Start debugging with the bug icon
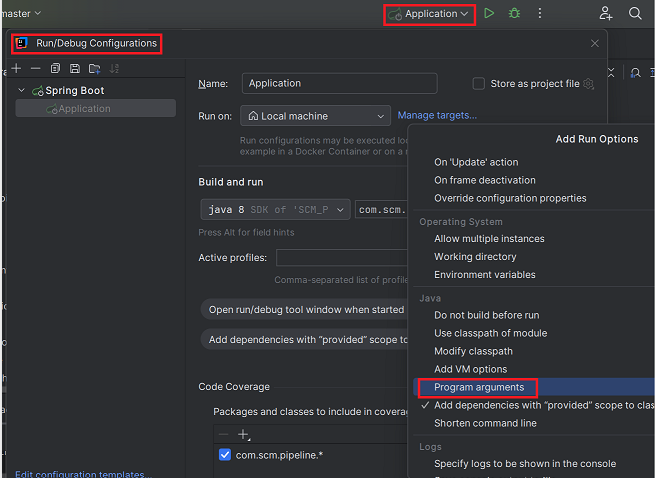Image resolution: width=655 pixels, height=478 pixels. pyautogui.click(x=514, y=13)
